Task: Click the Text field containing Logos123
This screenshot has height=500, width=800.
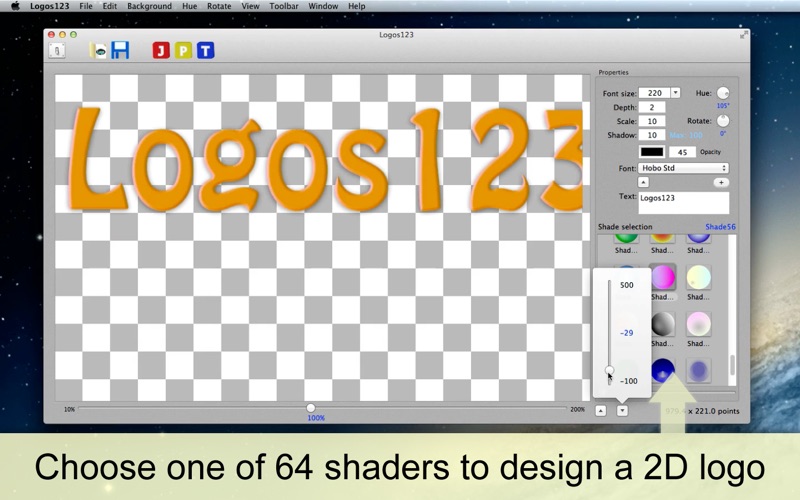Action: coord(684,203)
